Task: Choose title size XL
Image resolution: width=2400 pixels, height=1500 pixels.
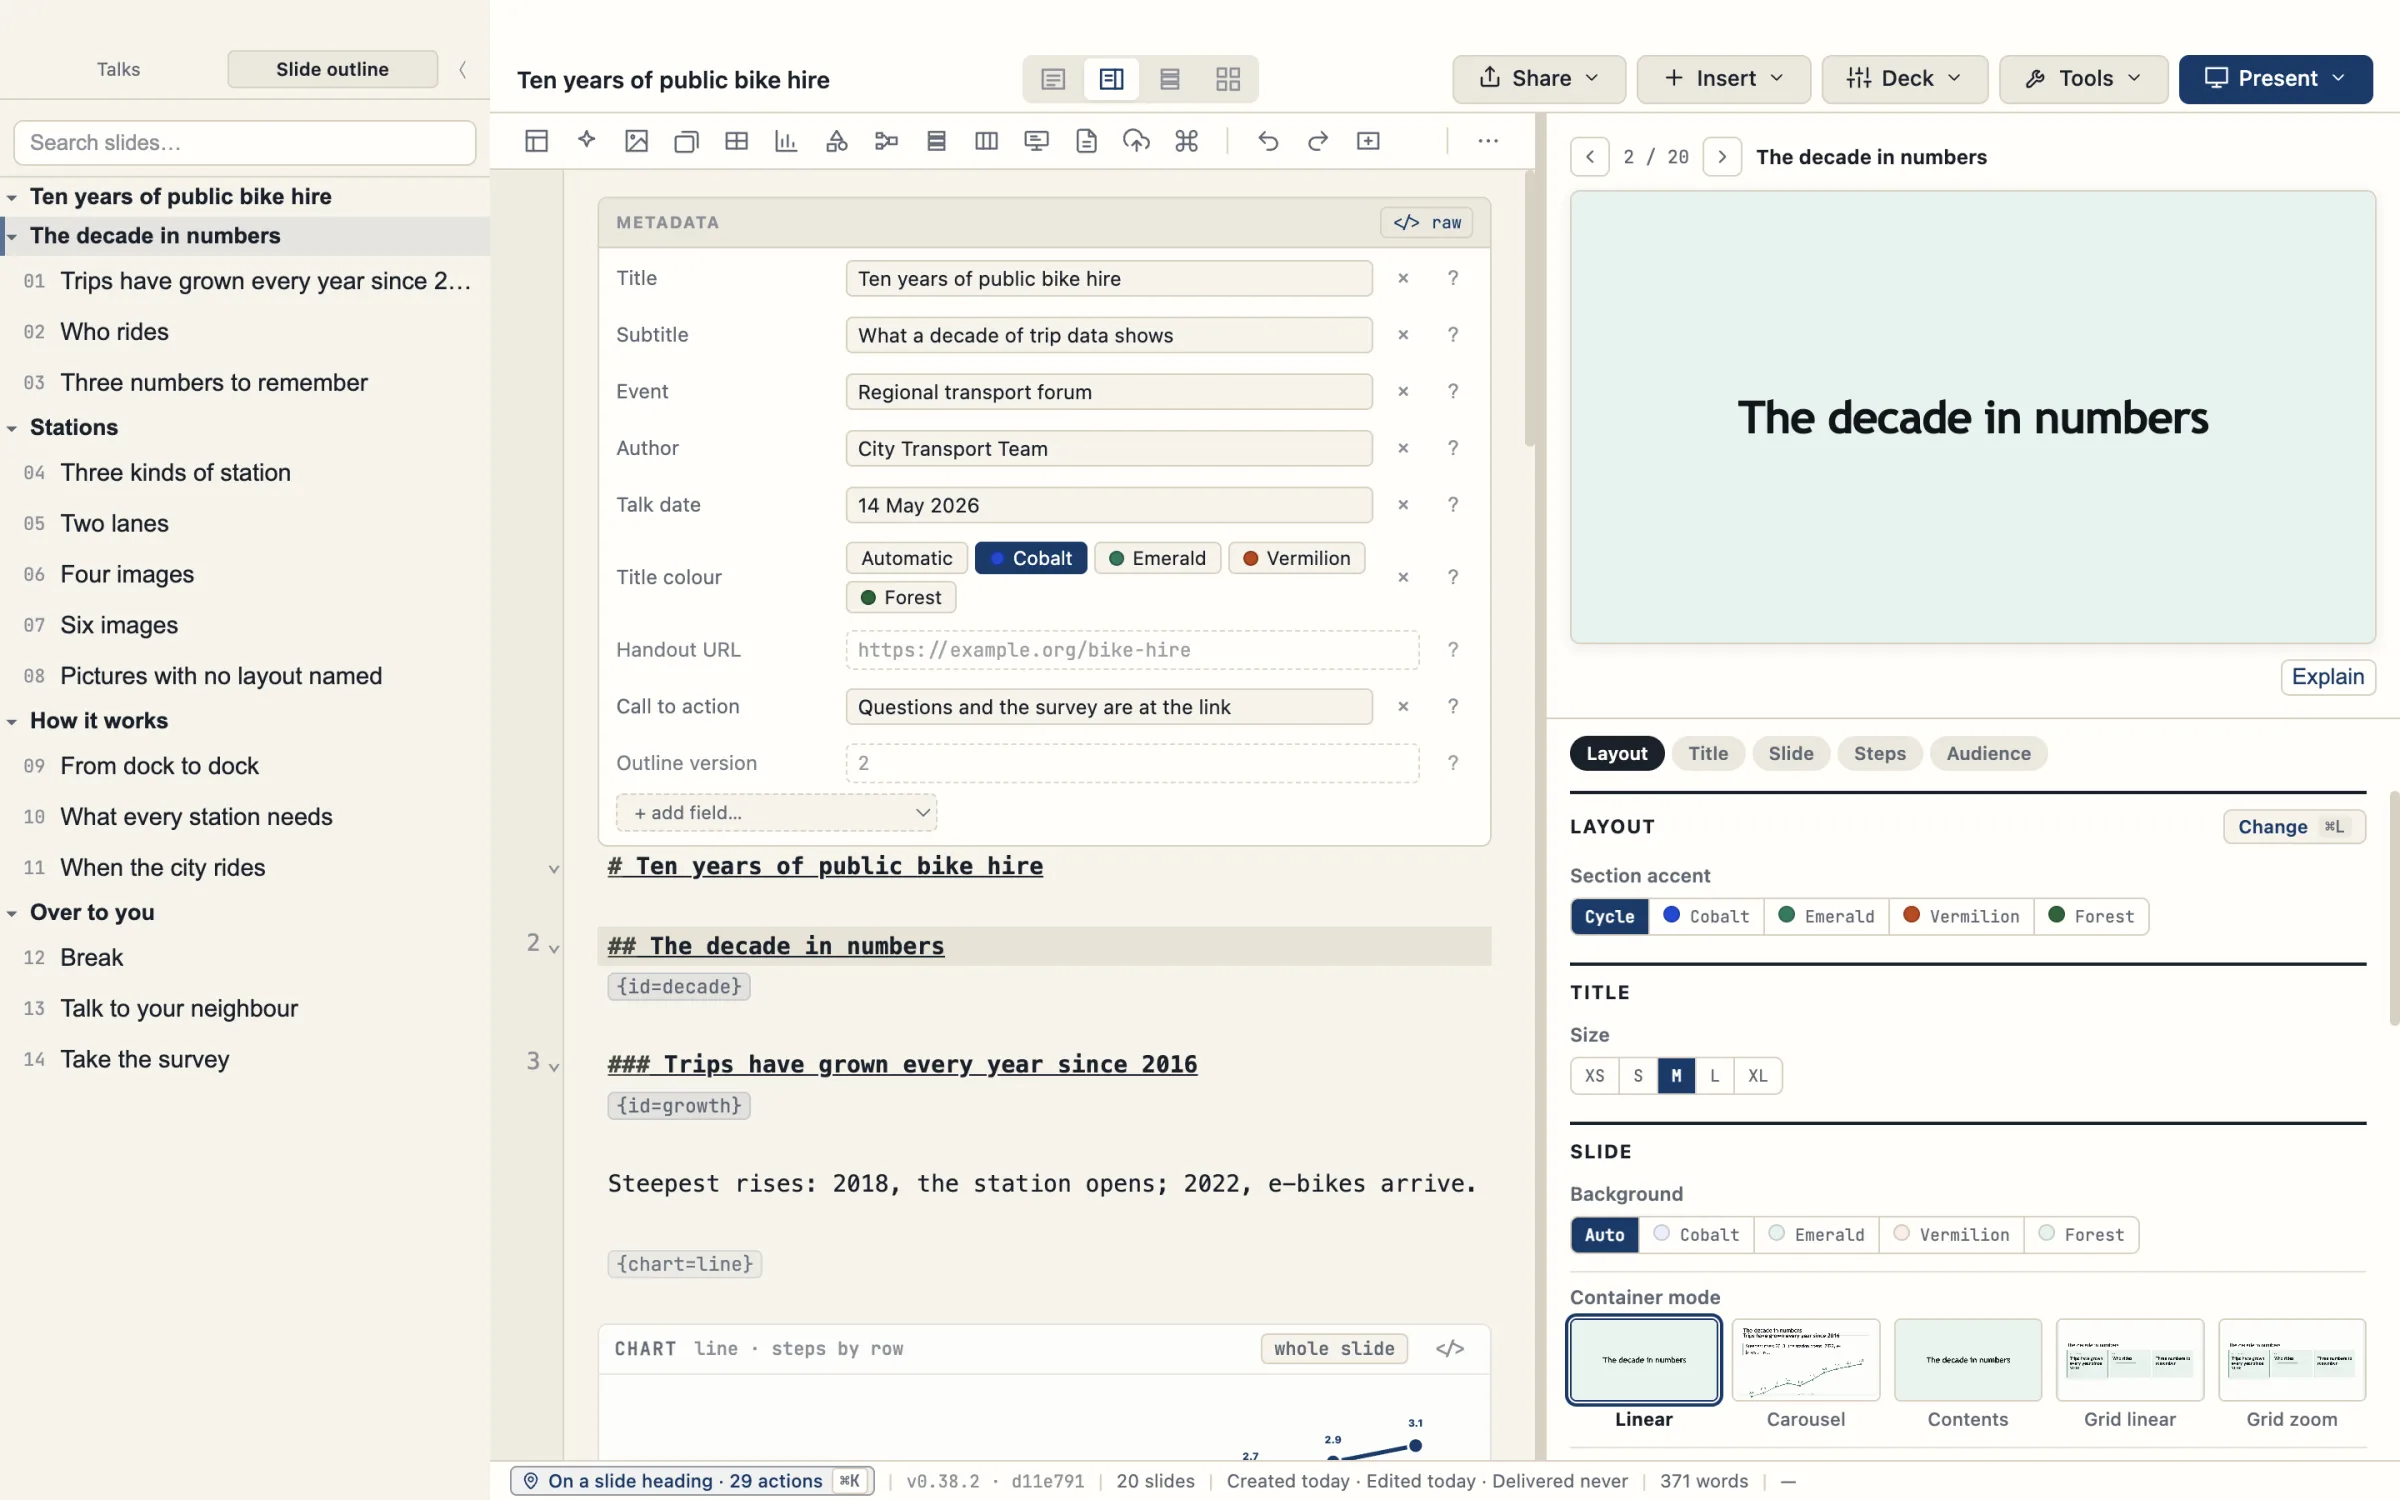Action: pos(1757,1076)
